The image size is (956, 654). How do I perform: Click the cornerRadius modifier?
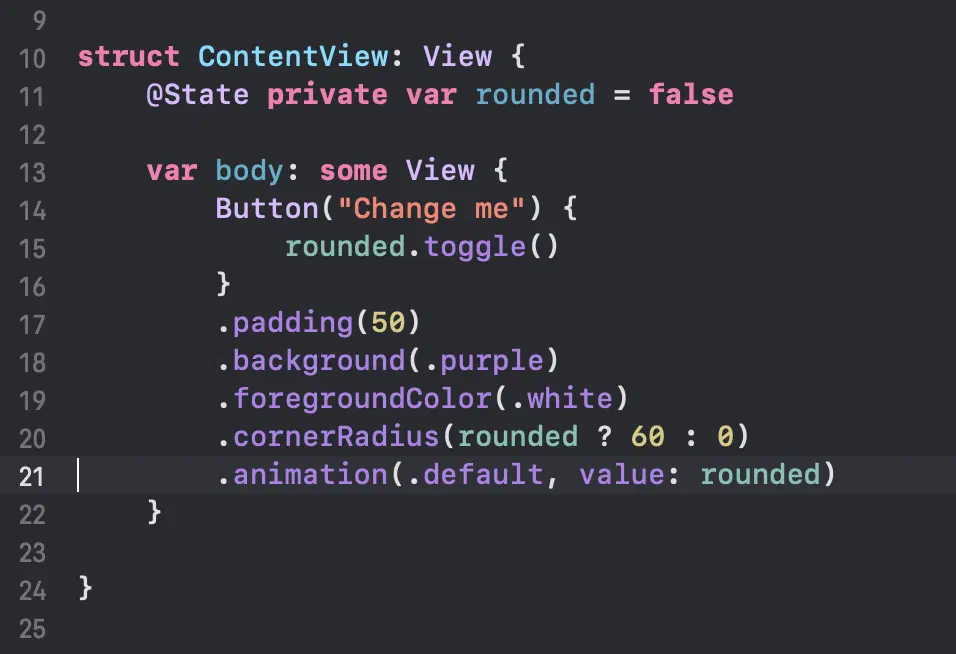point(336,437)
